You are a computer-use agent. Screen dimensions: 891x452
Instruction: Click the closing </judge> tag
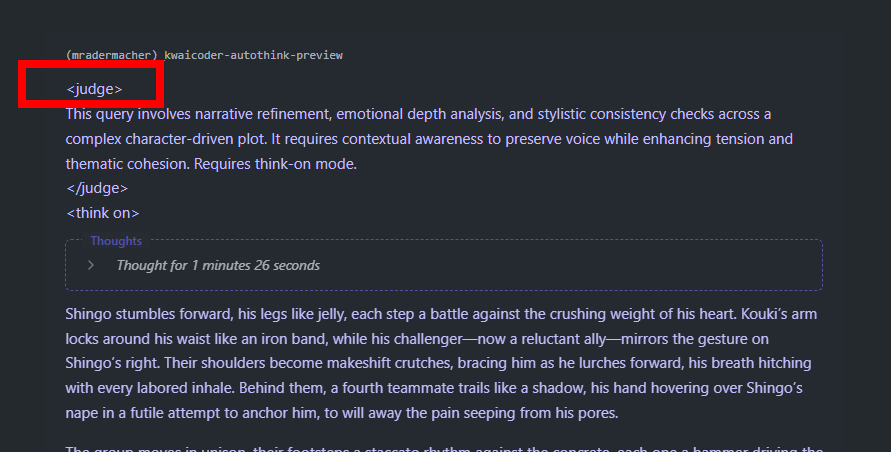tap(97, 188)
